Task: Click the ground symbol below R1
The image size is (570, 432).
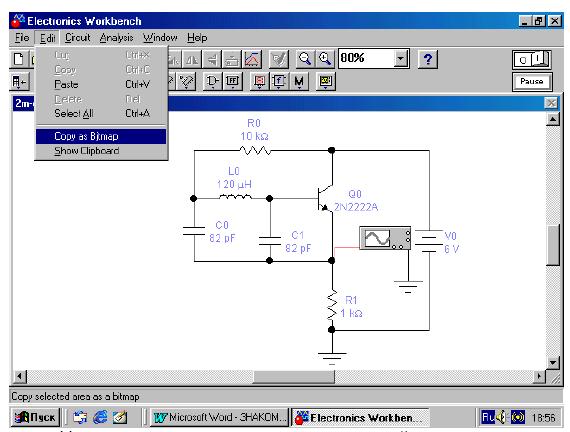Action: [332, 358]
